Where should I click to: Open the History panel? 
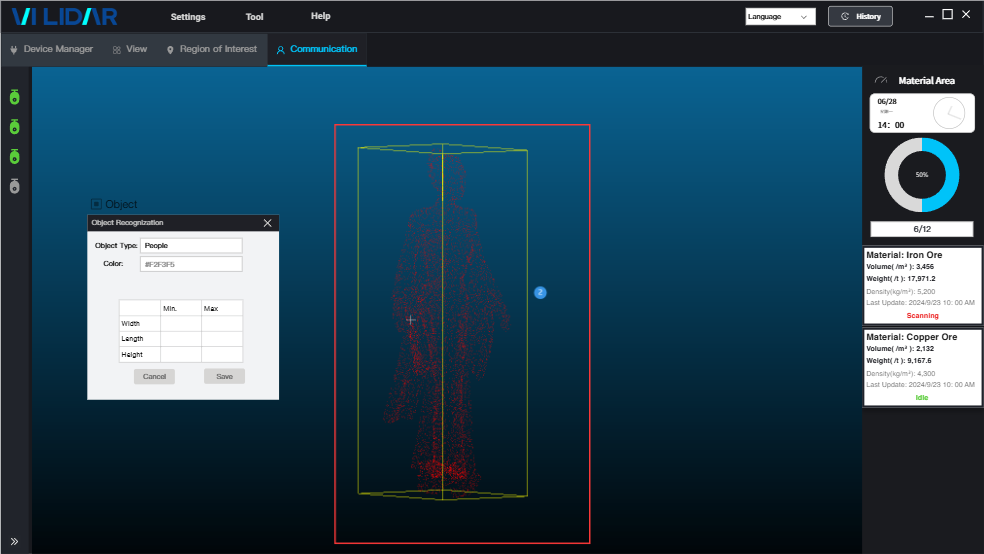860,17
